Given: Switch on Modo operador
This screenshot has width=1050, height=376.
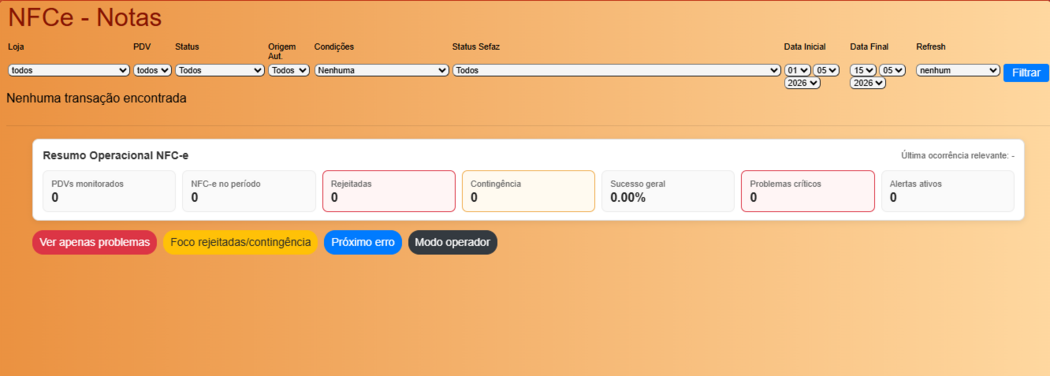Looking at the screenshot, I should click(x=453, y=243).
